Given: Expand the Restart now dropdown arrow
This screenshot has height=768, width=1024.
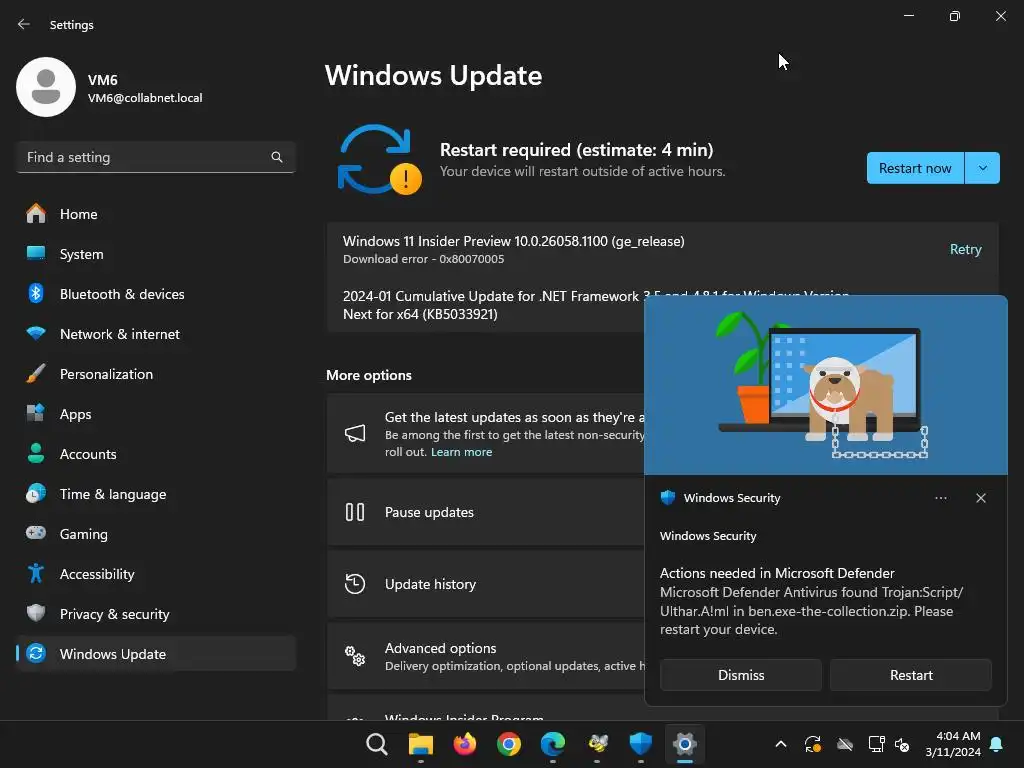Looking at the screenshot, I should click(982, 168).
